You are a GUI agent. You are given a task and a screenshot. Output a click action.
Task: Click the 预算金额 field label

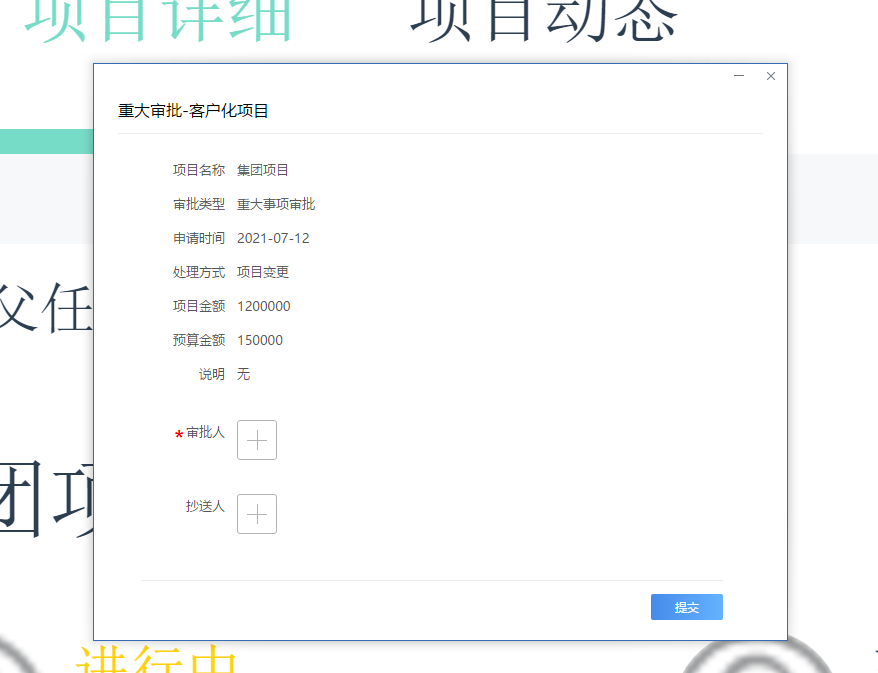click(199, 340)
